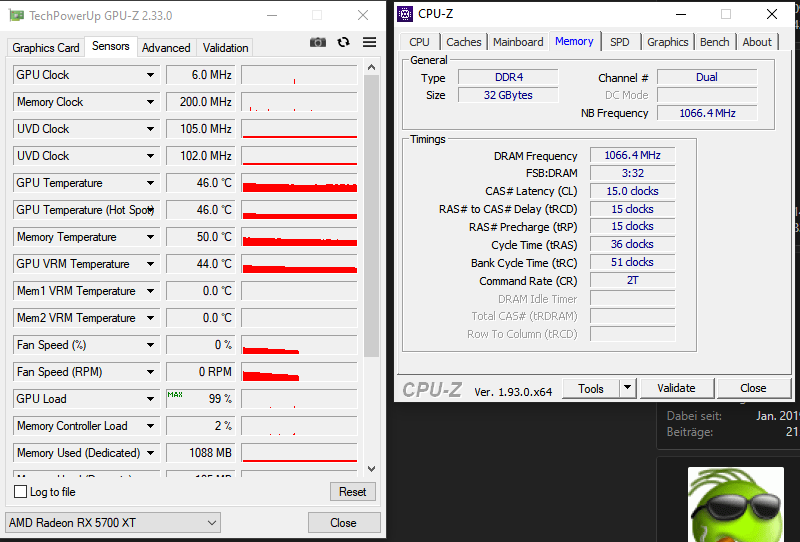800x542 pixels.
Task: Click the NB Frequency 1066.4 MHz field
Action: coord(707,113)
